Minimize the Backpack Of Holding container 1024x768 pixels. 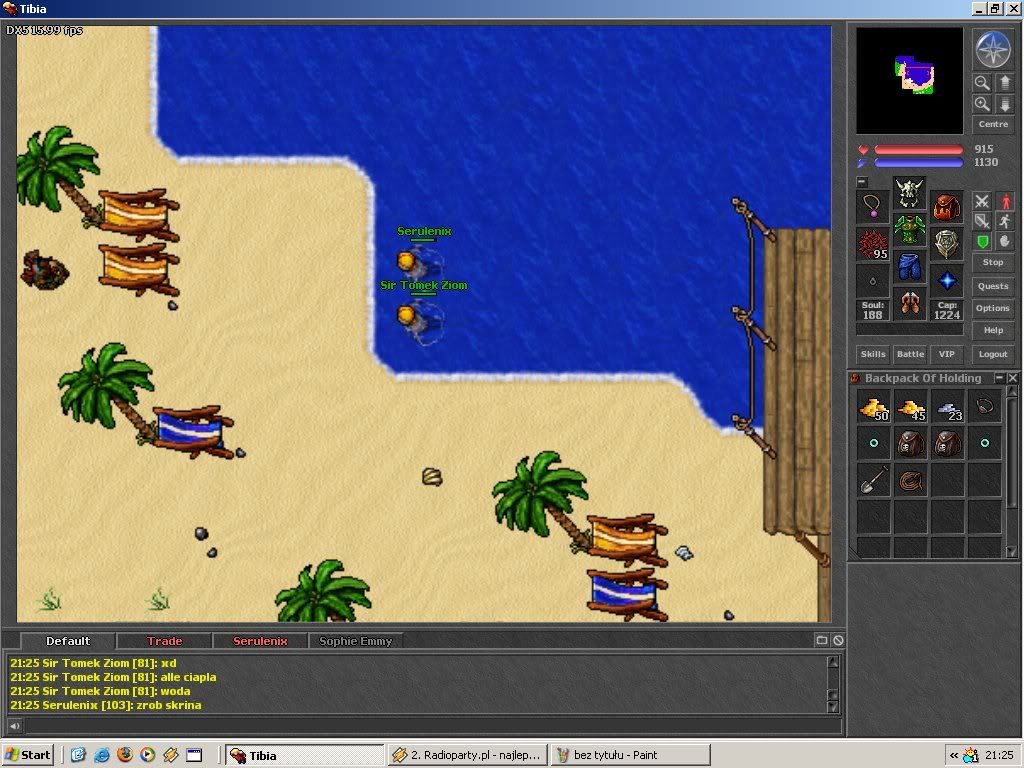point(999,377)
